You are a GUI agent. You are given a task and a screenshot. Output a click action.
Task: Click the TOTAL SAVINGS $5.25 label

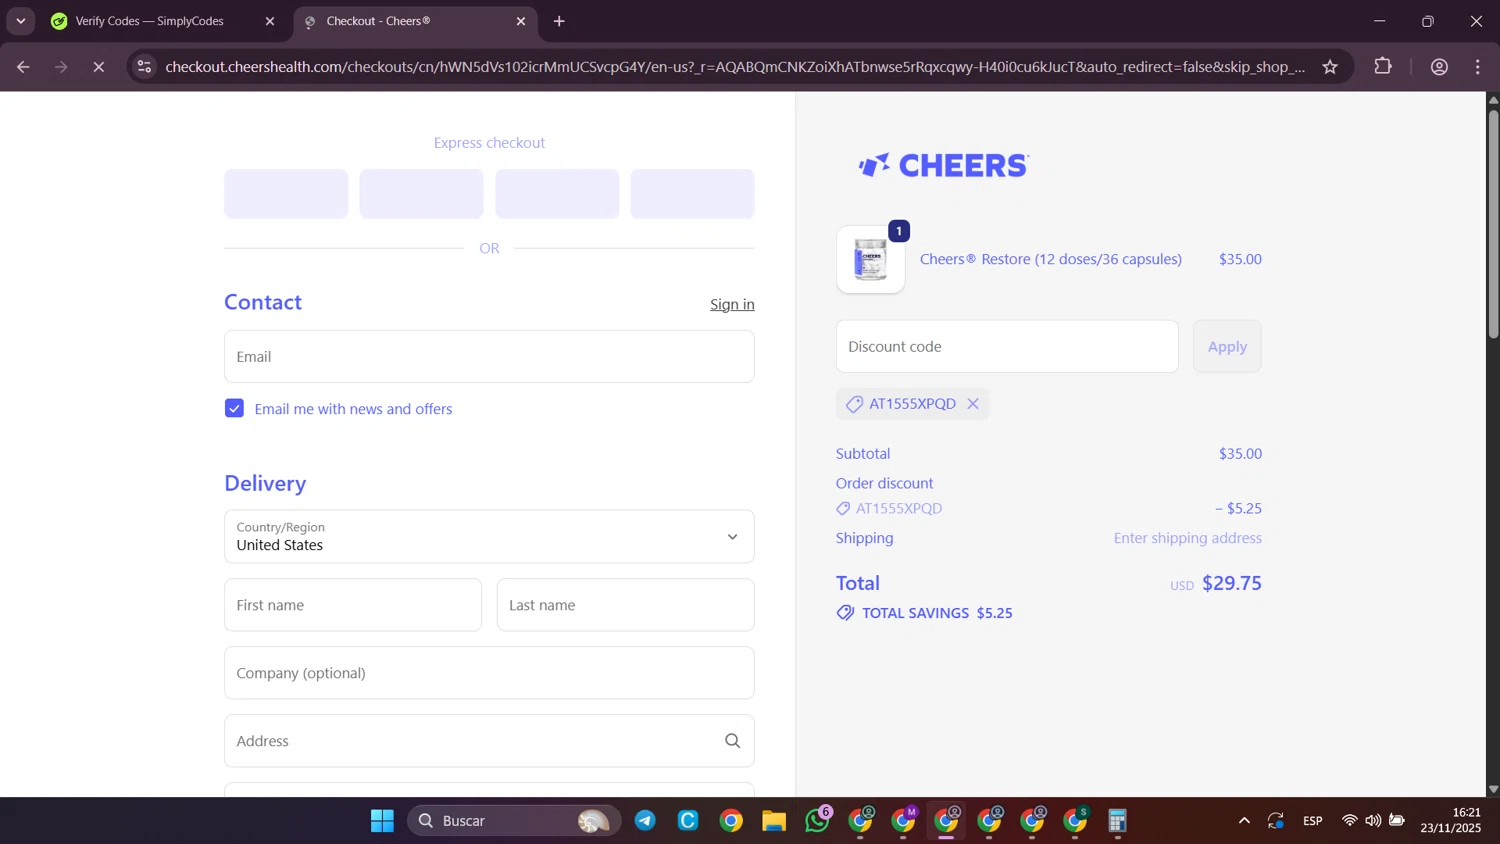pos(937,613)
